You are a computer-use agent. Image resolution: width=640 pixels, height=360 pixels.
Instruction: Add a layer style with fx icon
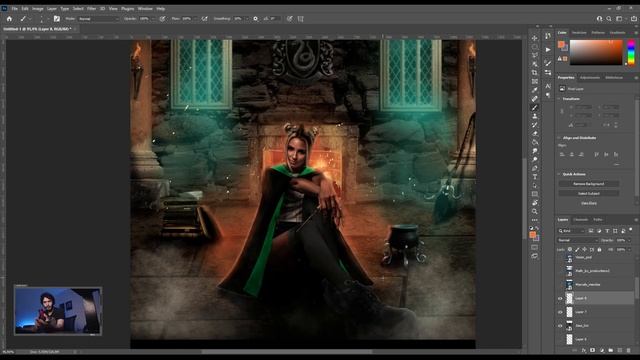[x=584, y=350]
